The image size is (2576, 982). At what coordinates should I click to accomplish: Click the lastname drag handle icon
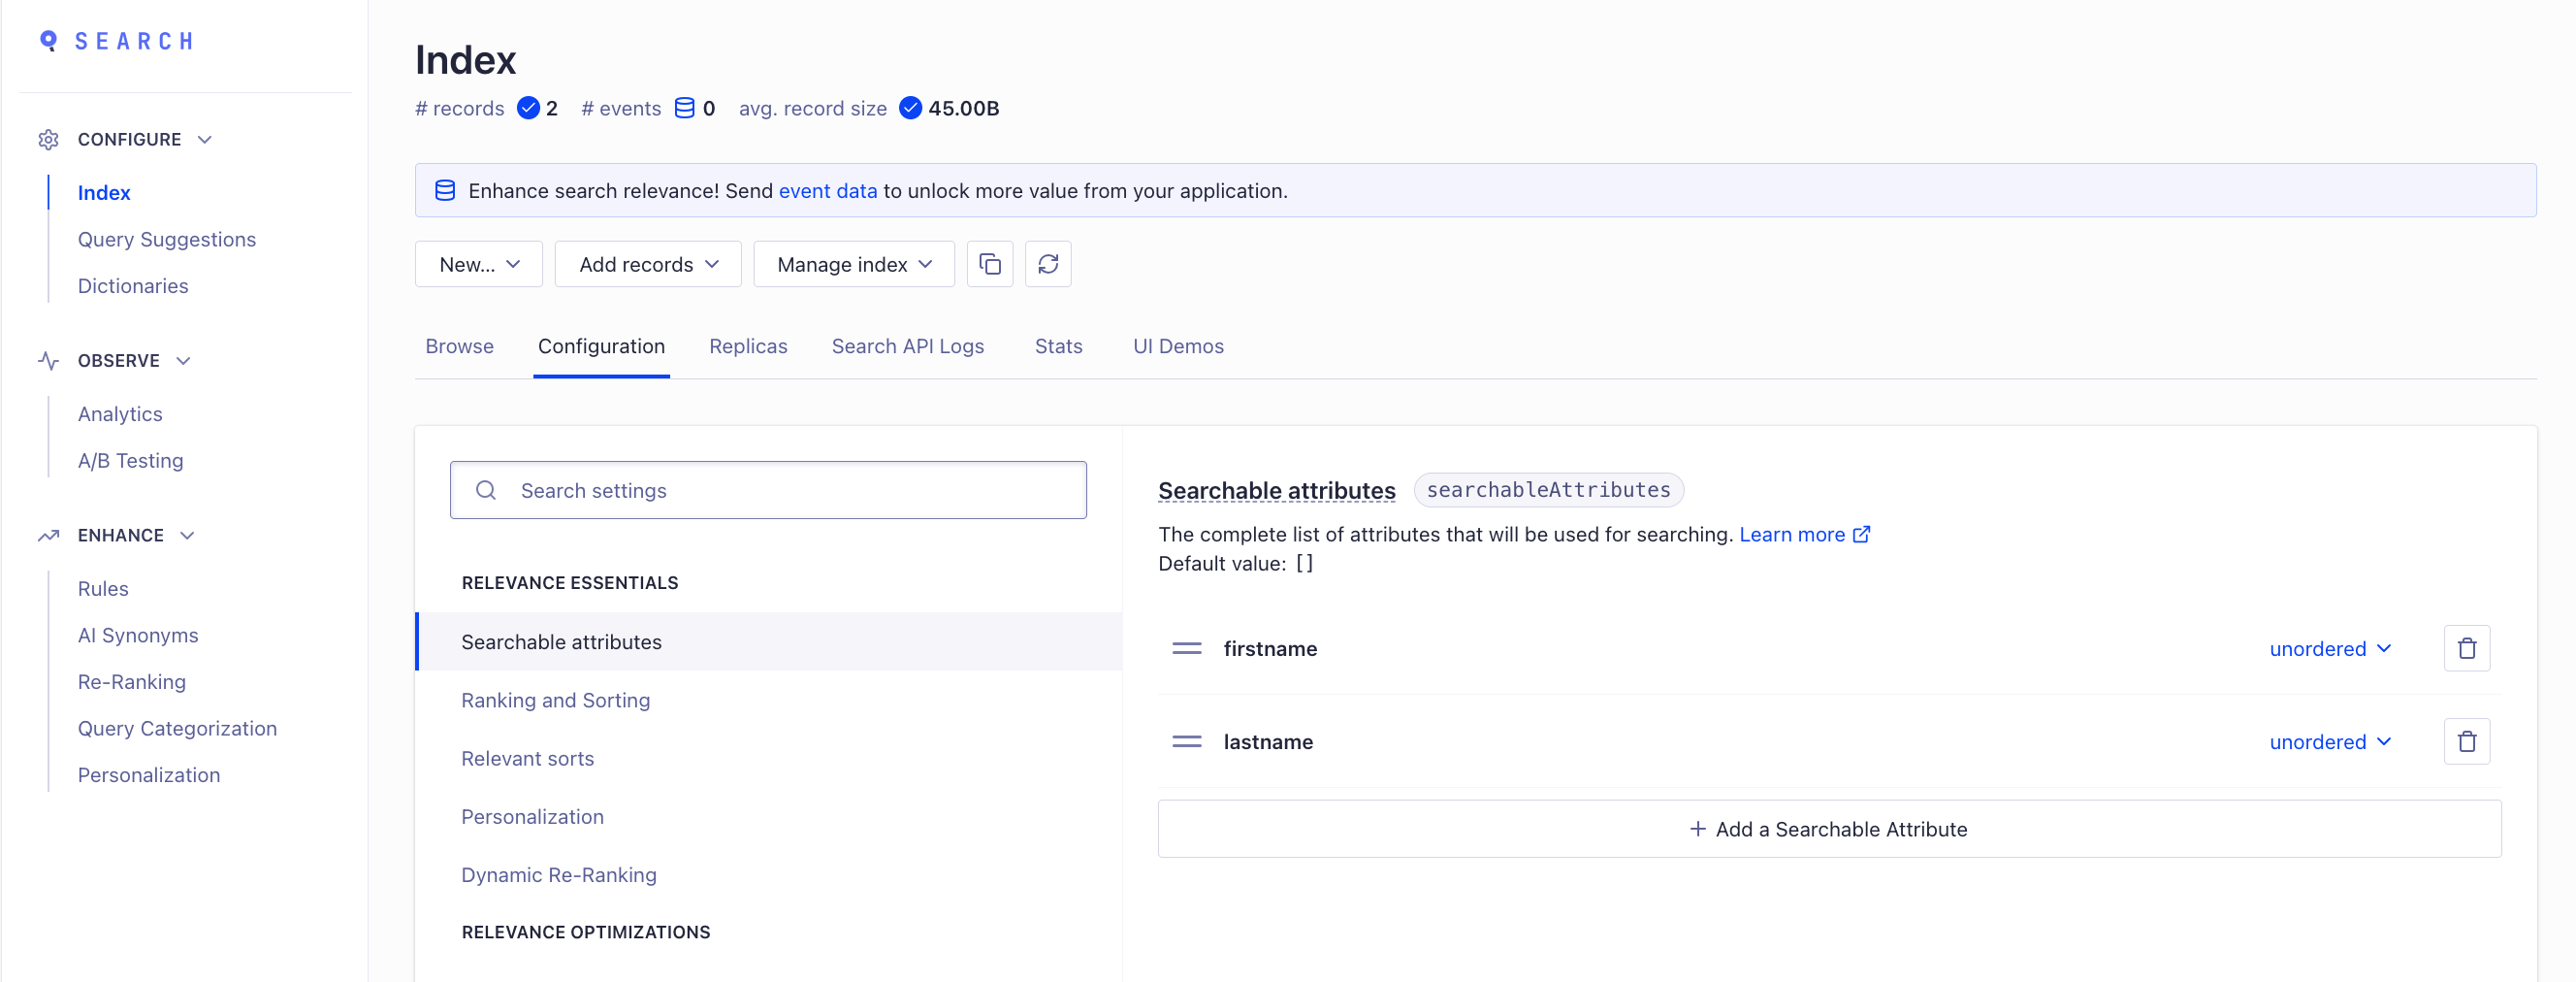[1186, 741]
